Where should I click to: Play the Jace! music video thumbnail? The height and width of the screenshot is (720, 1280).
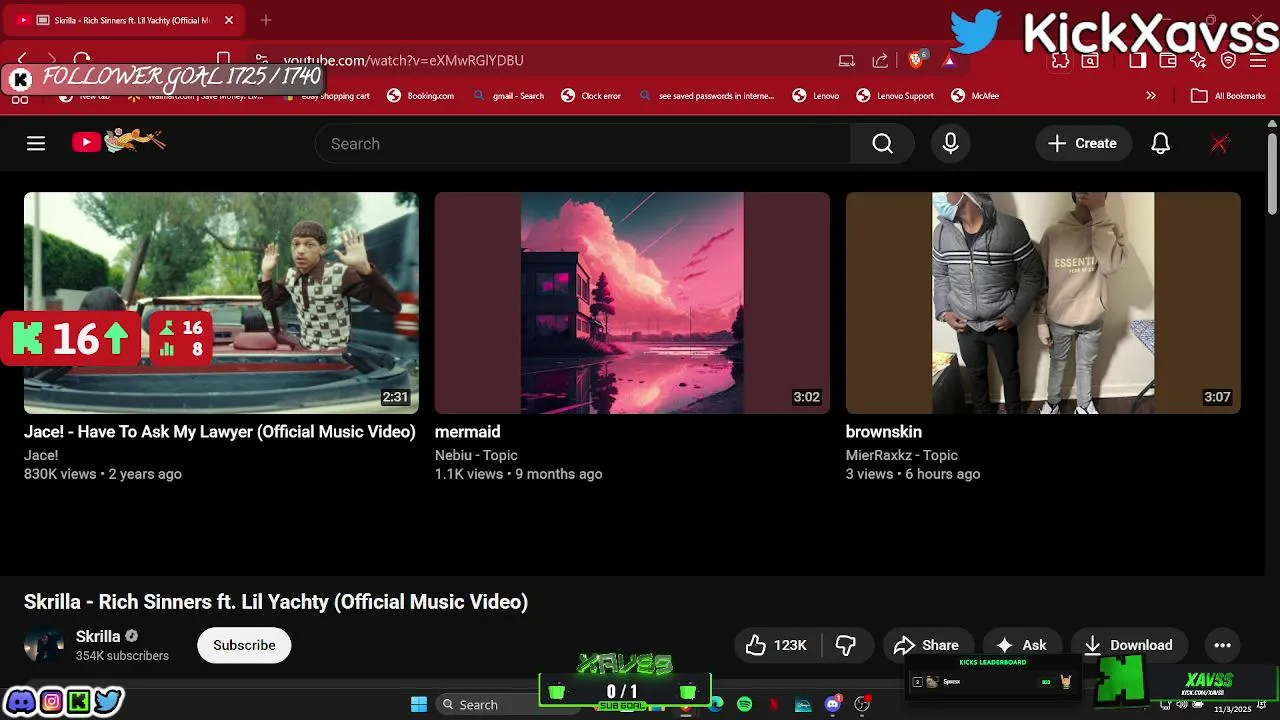click(x=221, y=303)
